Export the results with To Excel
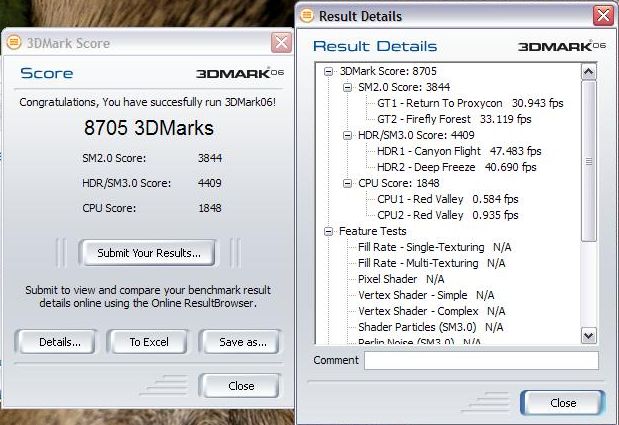Viewport: 619px width, 425px height. click(149, 342)
